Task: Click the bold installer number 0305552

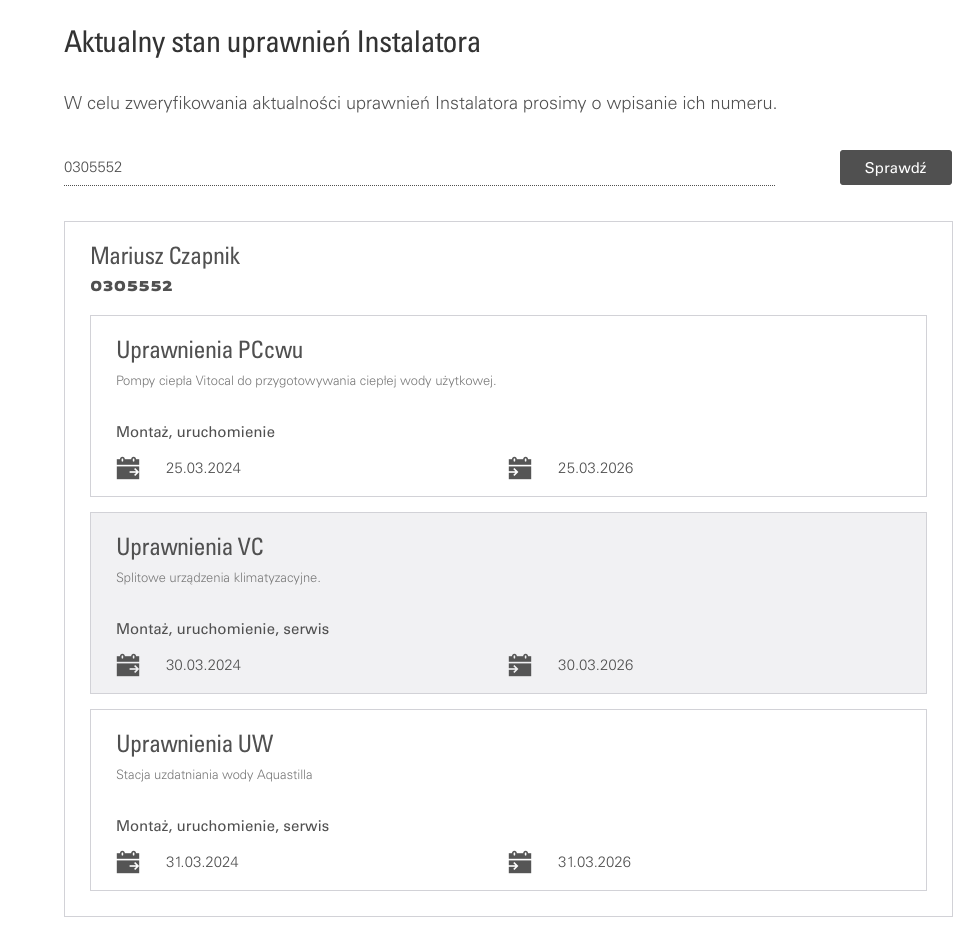Action: click(x=132, y=286)
